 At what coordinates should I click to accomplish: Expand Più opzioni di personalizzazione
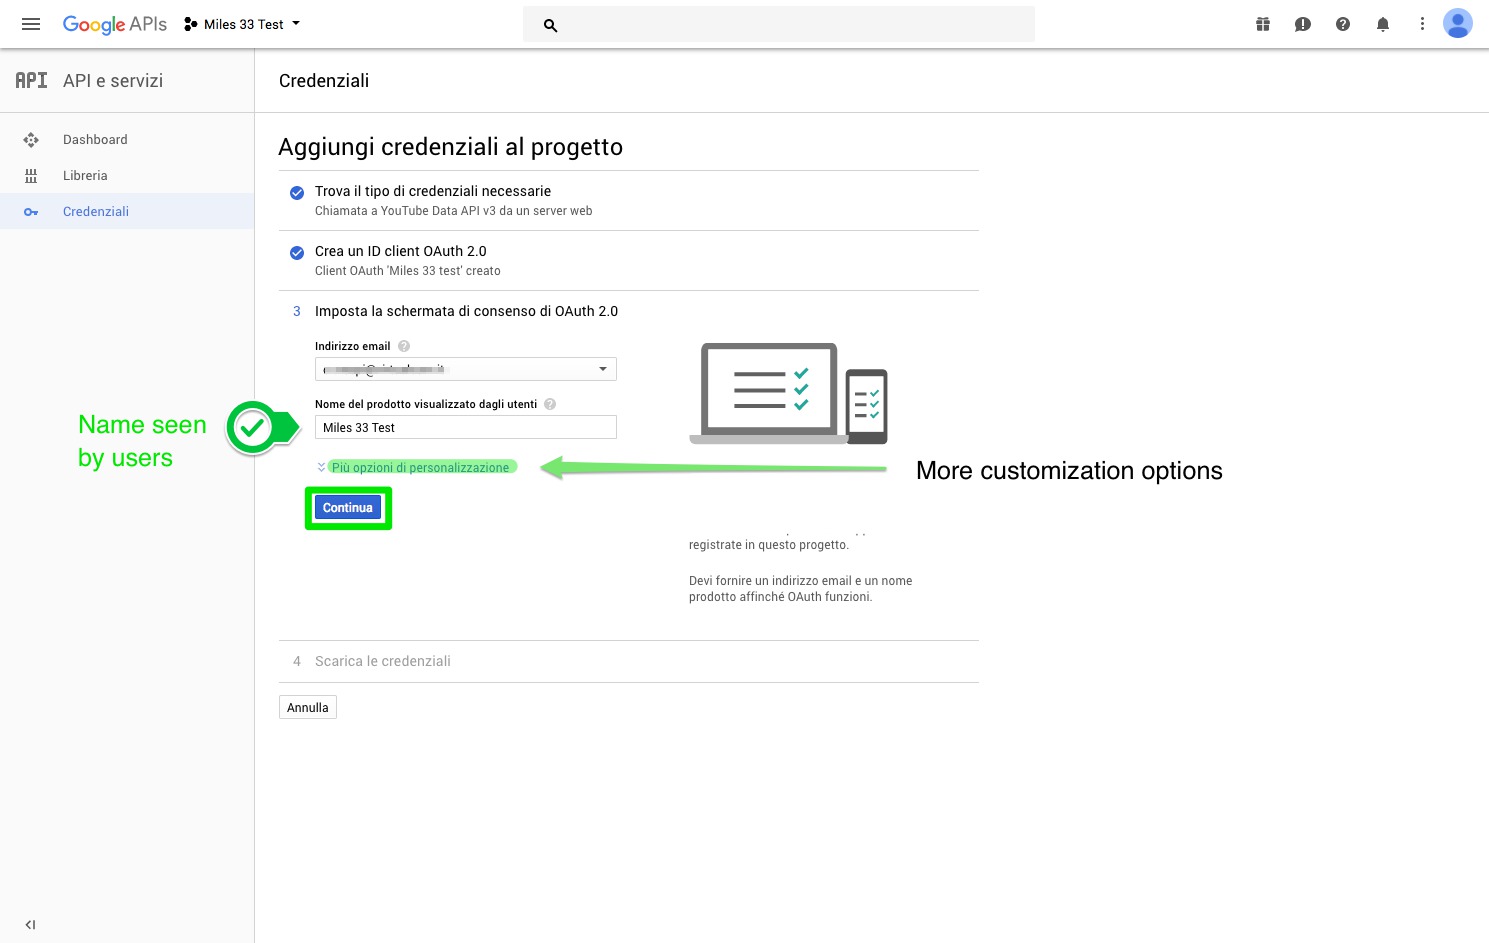click(419, 467)
